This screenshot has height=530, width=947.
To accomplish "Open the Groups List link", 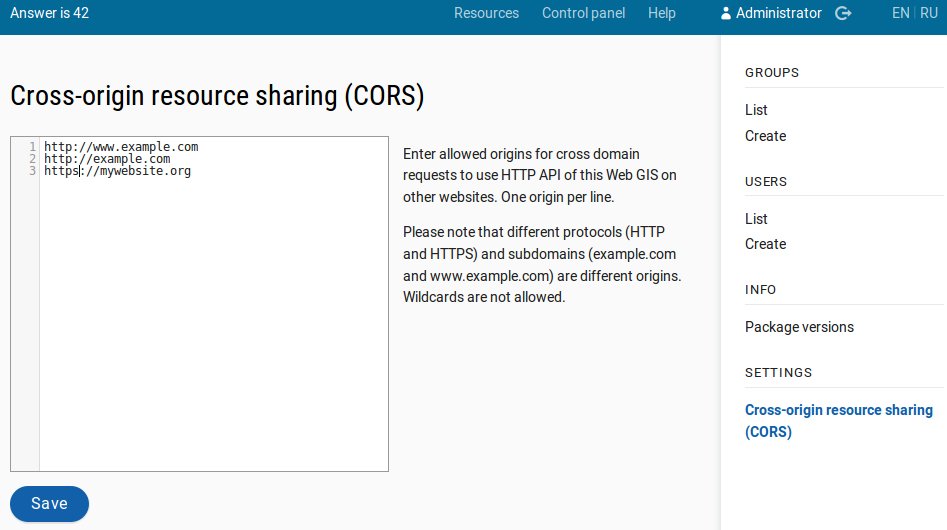I will click(x=756, y=110).
